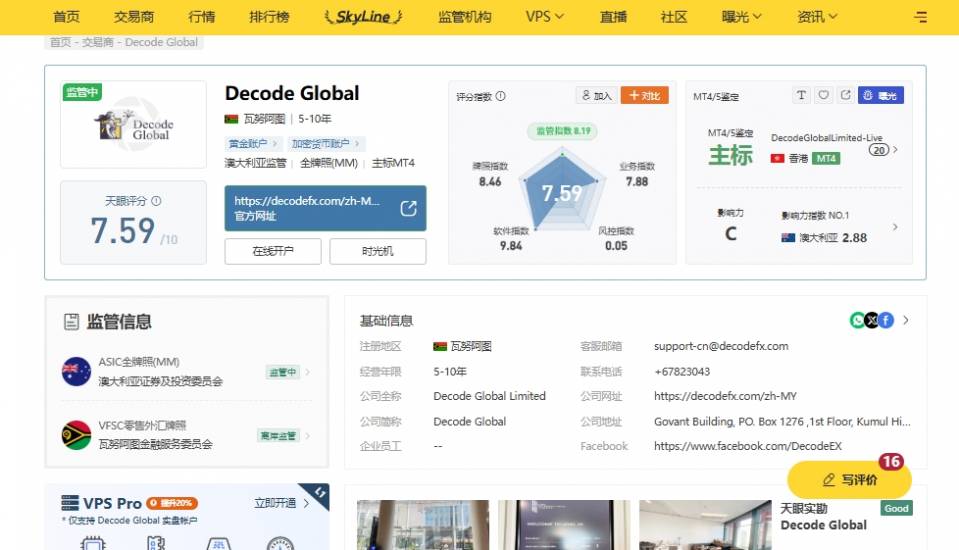Open the 直播 live menu item

pos(613,17)
